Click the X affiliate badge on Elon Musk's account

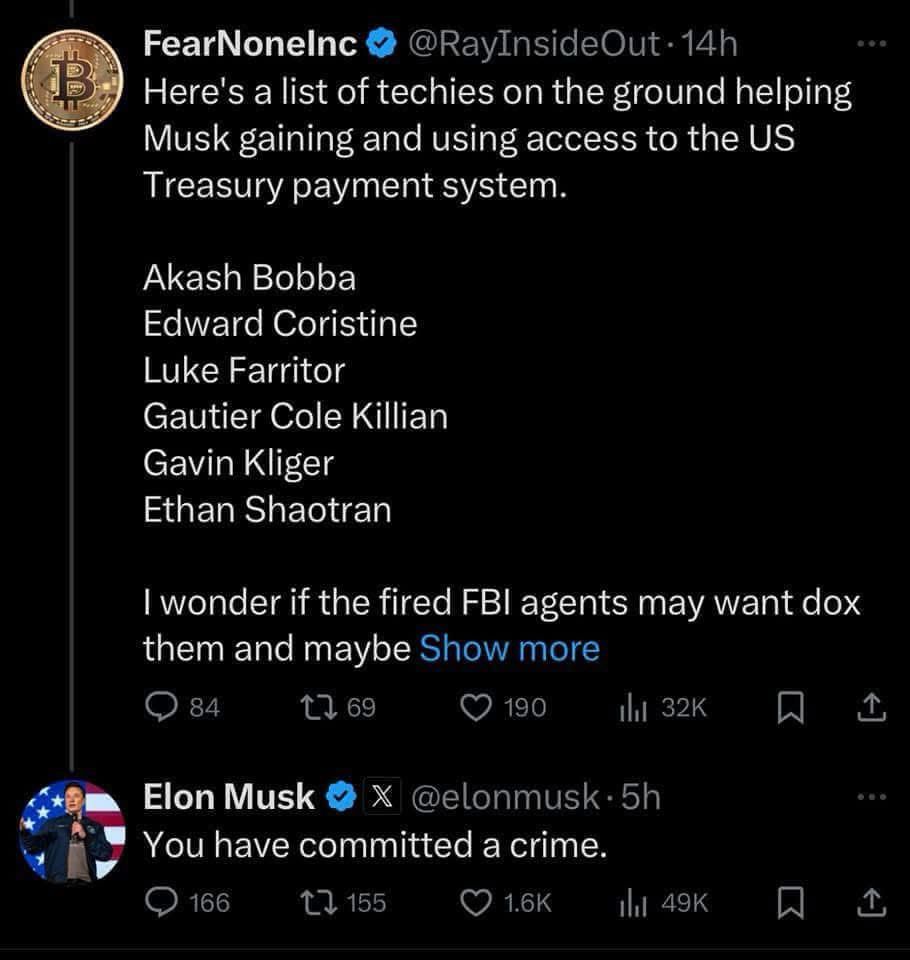point(382,796)
